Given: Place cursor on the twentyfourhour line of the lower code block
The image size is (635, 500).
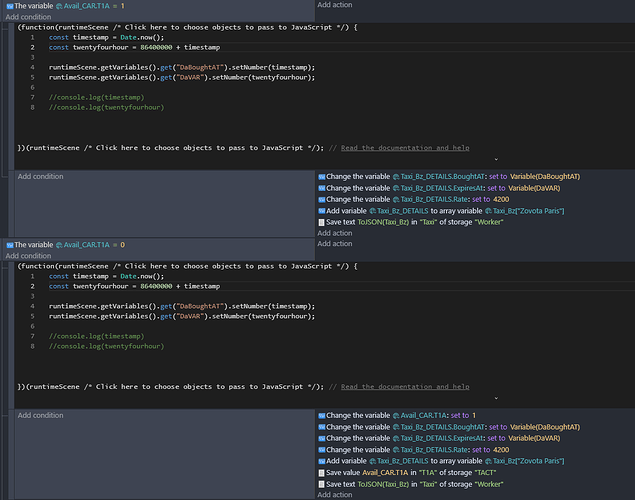Looking at the screenshot, I should click(134, 286).
